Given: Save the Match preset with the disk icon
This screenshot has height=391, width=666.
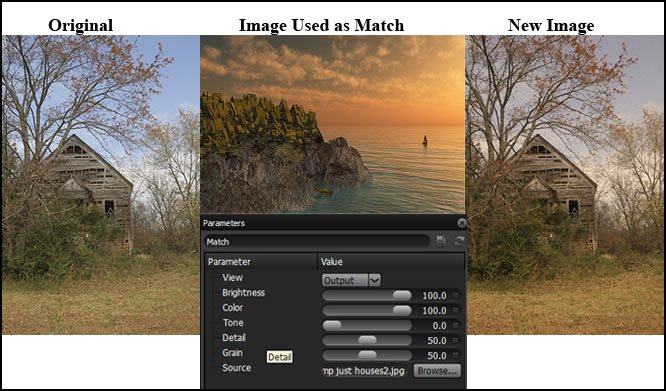Looking at the screenshot, I should (x=440, y=241).
